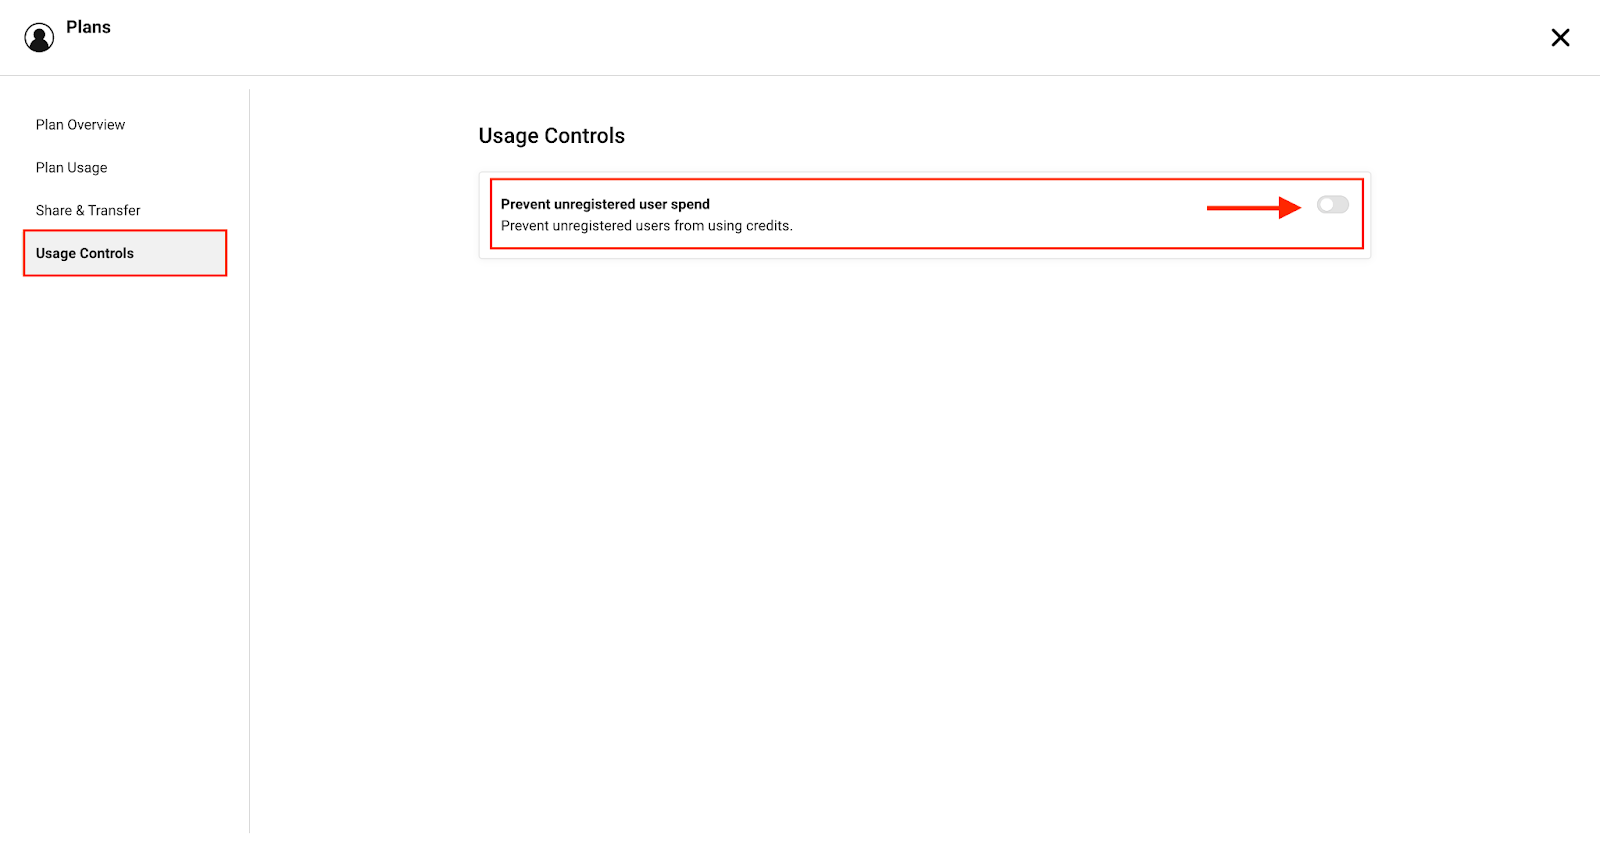Image resolution: width=1600 pixels, height=855 pixels.
Task: Click the Usage Controls page heading
Action: [551, 136]
